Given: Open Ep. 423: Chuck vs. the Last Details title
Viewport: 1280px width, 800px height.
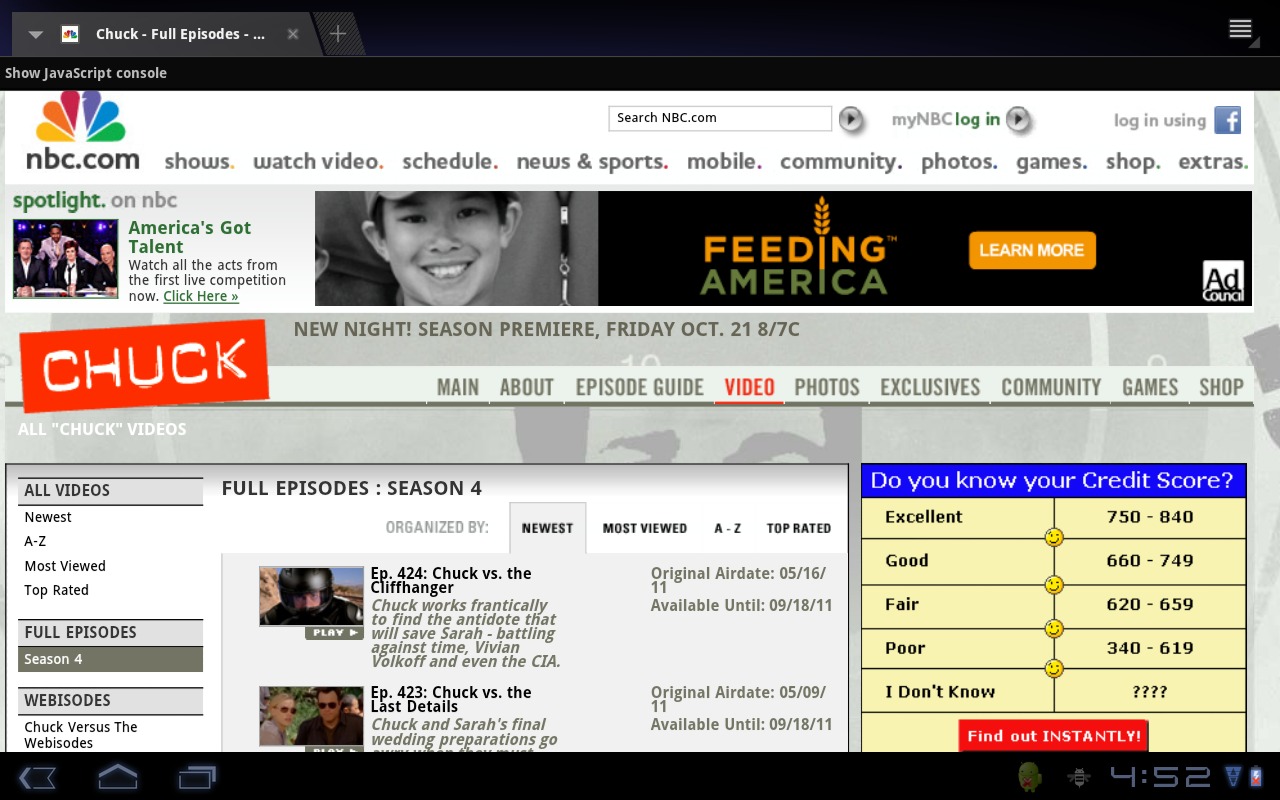Looking at the screenshot, I should click(451, 699).
